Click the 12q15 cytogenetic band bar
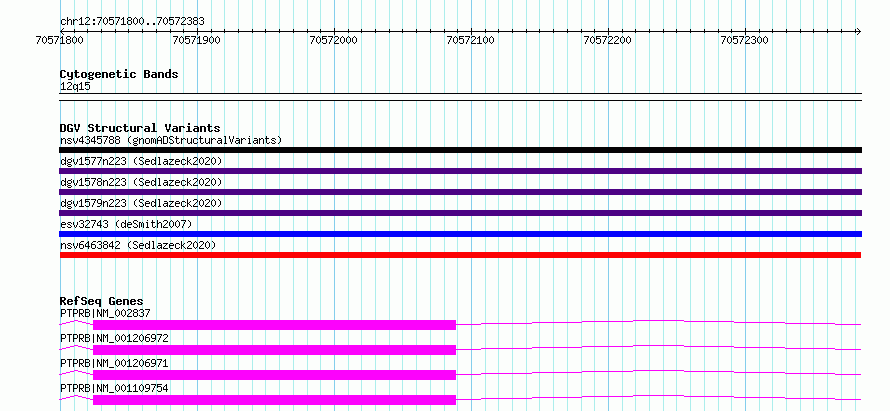The image size is (890, 411). 460,97
